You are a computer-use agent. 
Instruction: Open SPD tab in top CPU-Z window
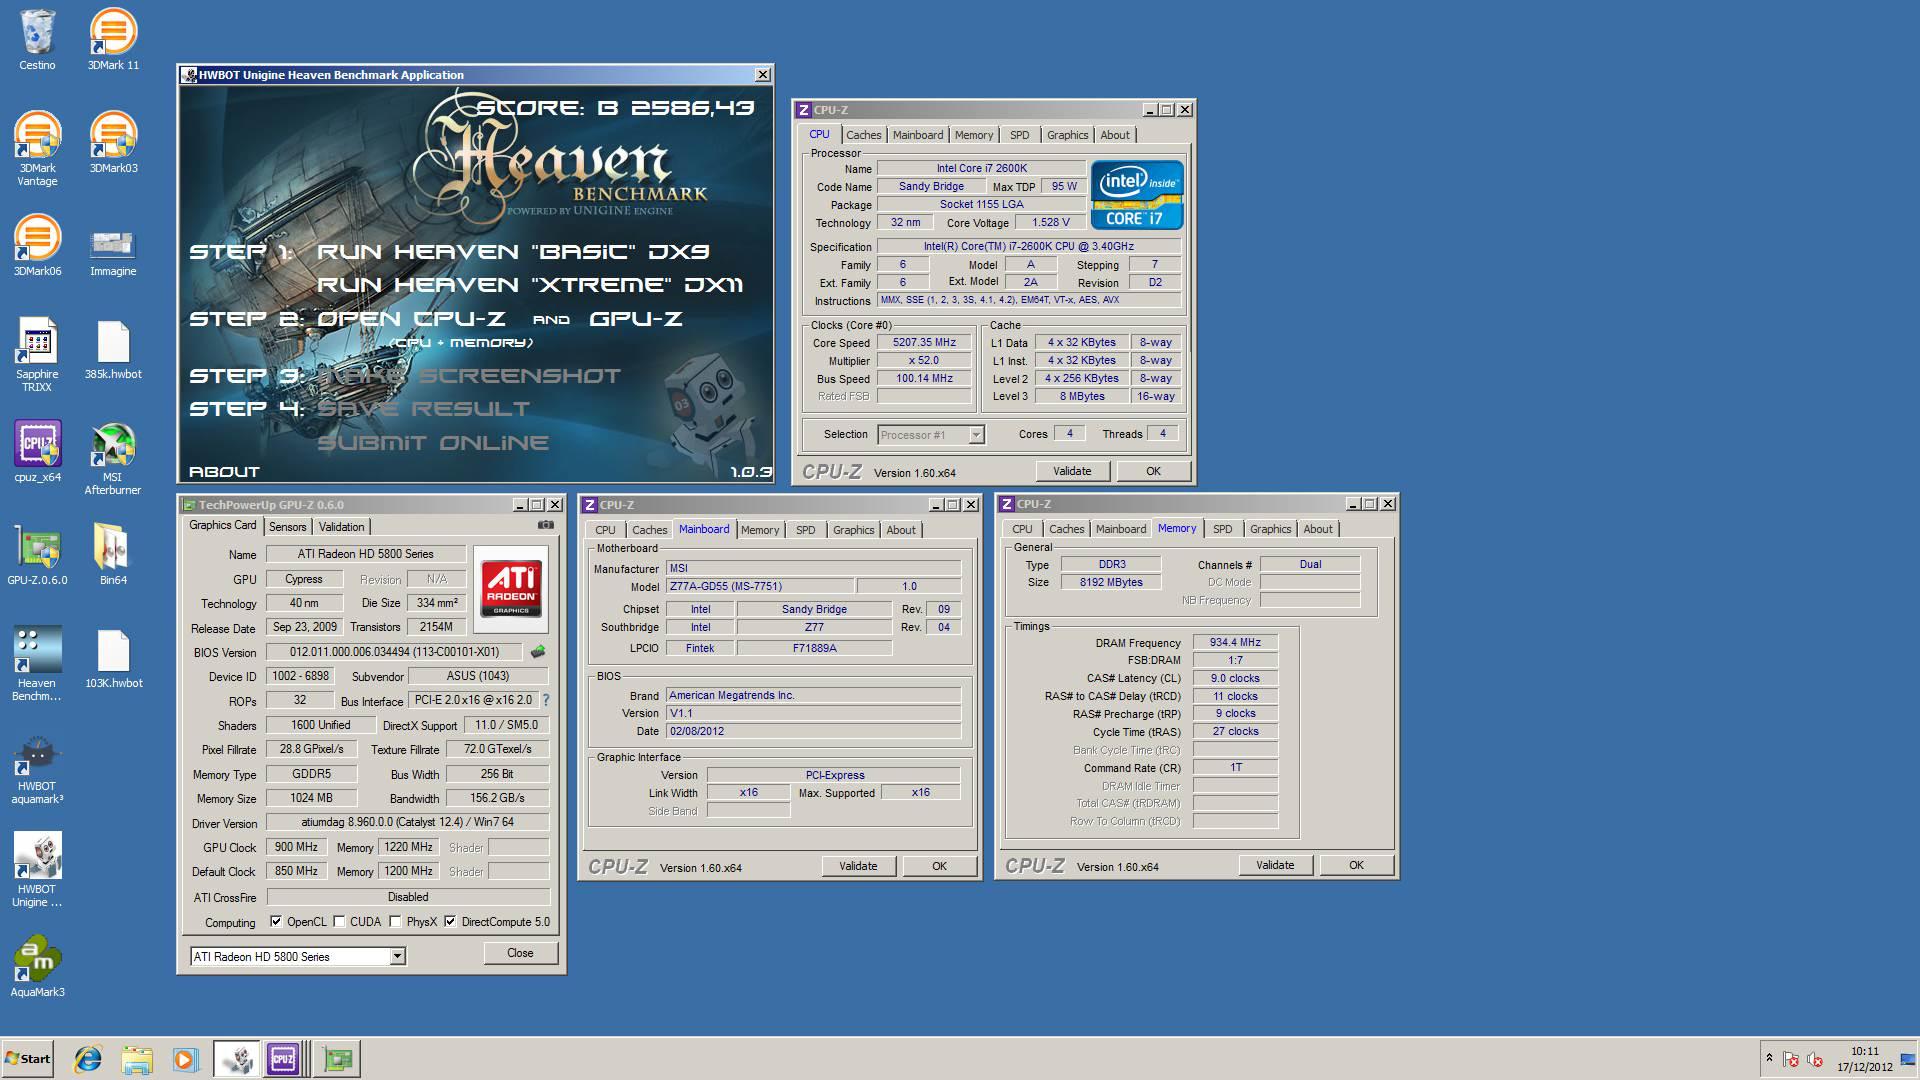point(1019,135)
